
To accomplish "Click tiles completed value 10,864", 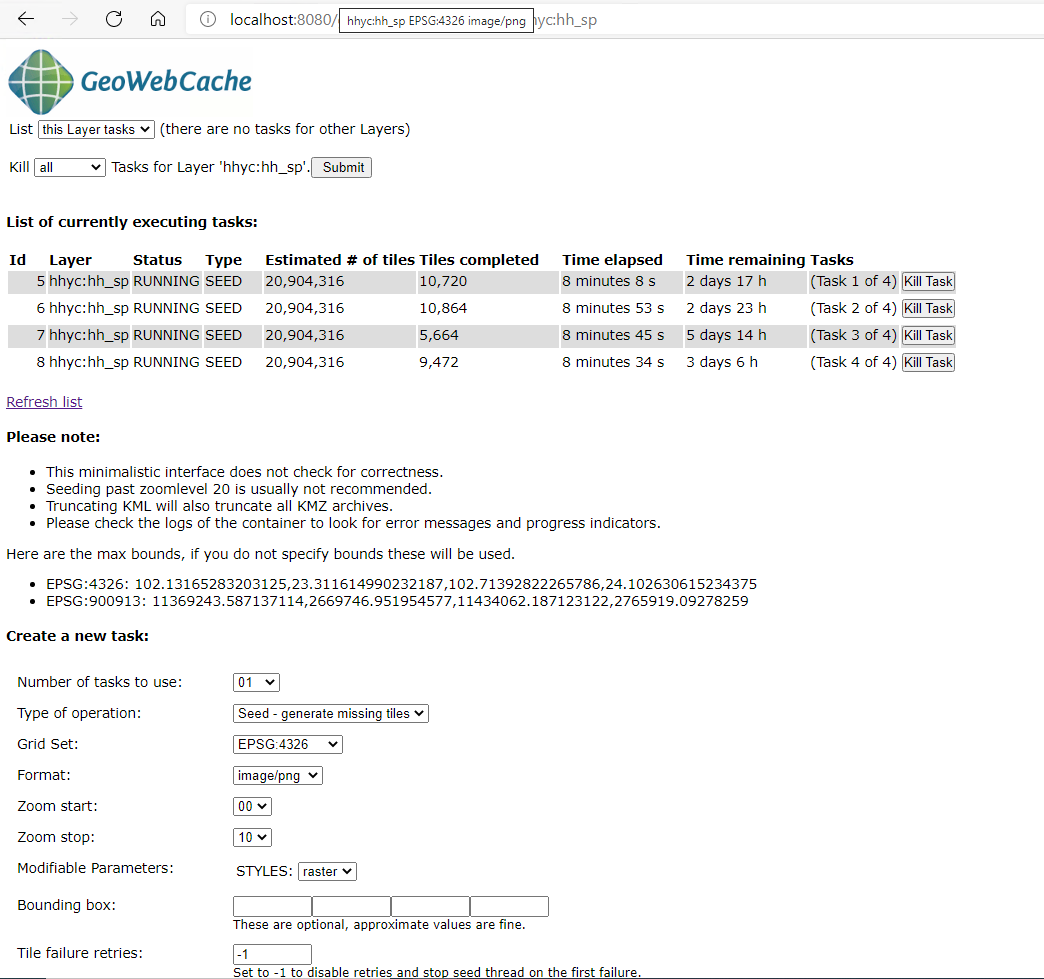I will tap(443, 308).
